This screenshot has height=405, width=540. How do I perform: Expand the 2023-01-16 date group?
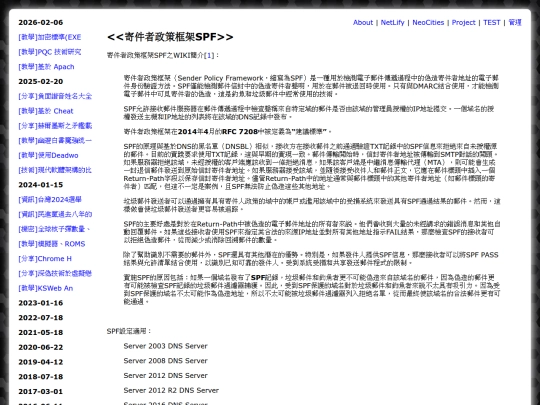(41, 303)
